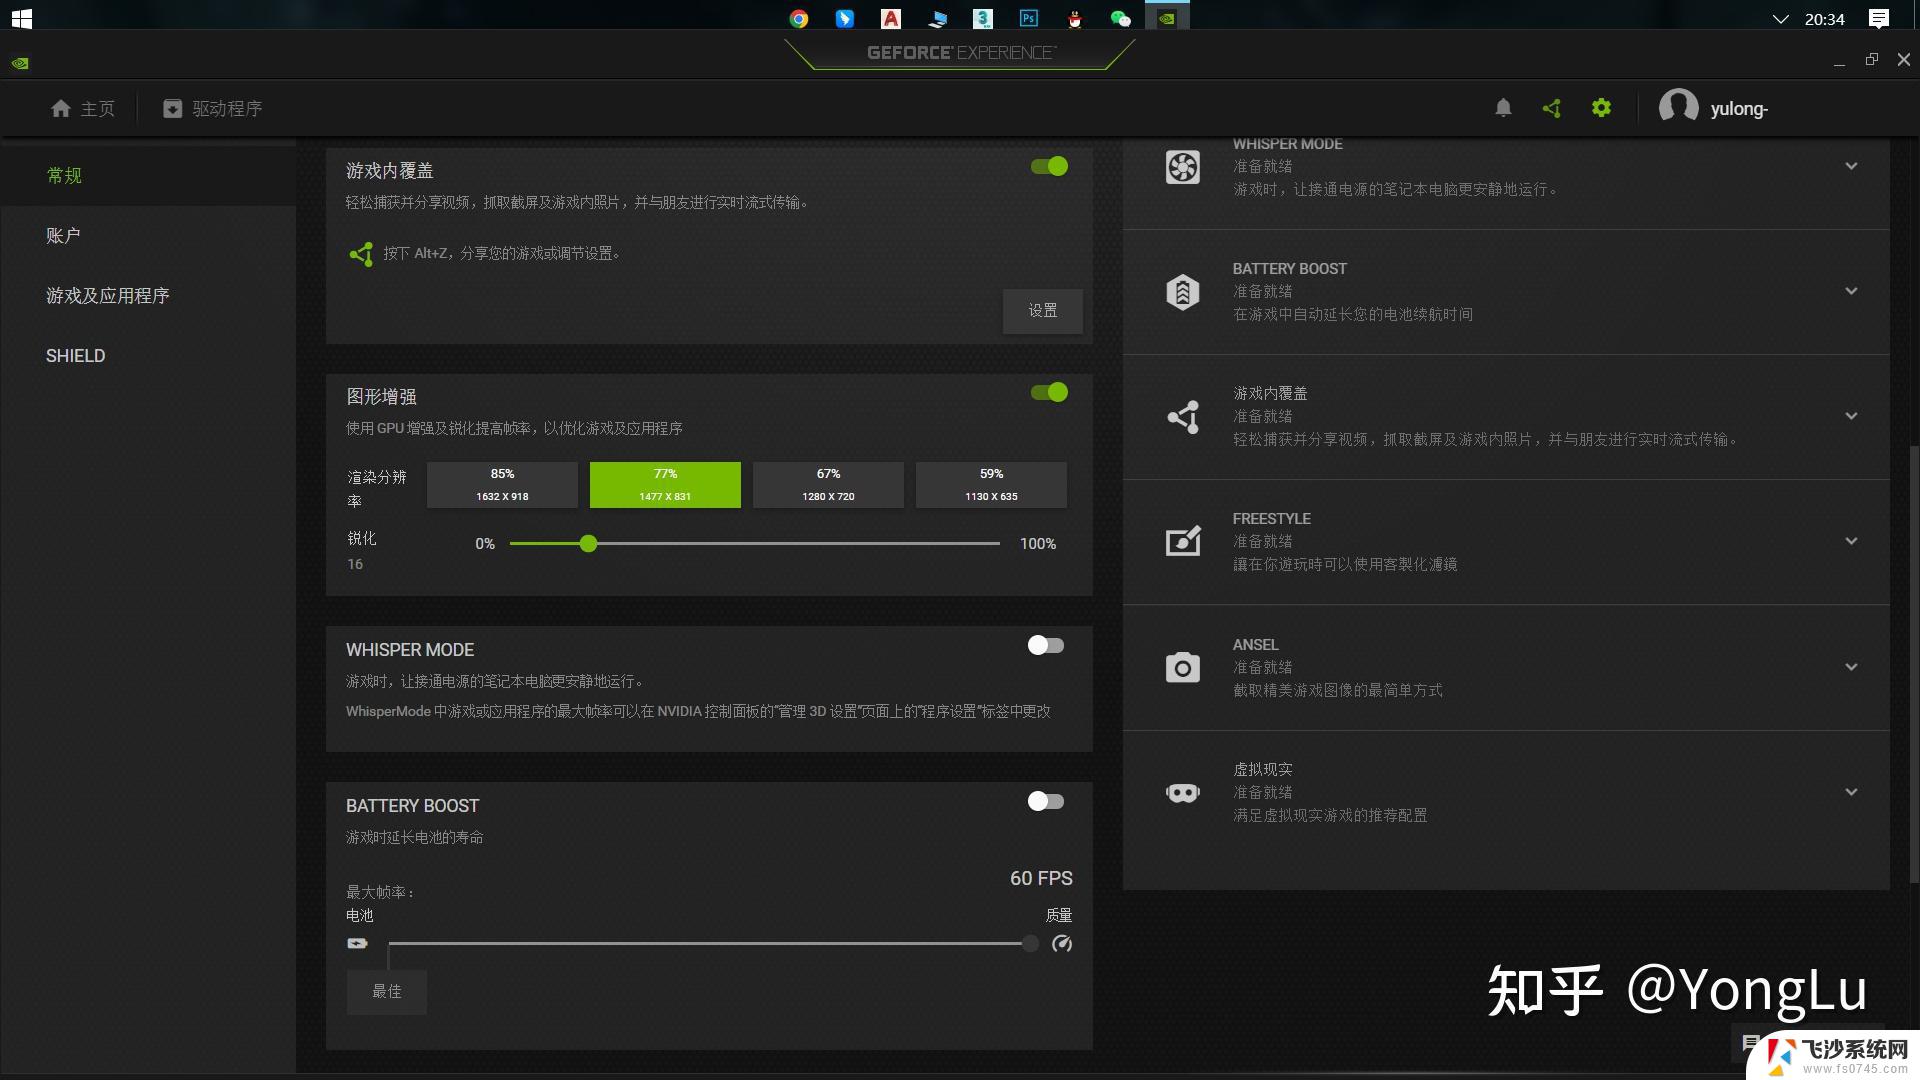Select 游戏及应用程序 in the sidebar

coord(148,296)
